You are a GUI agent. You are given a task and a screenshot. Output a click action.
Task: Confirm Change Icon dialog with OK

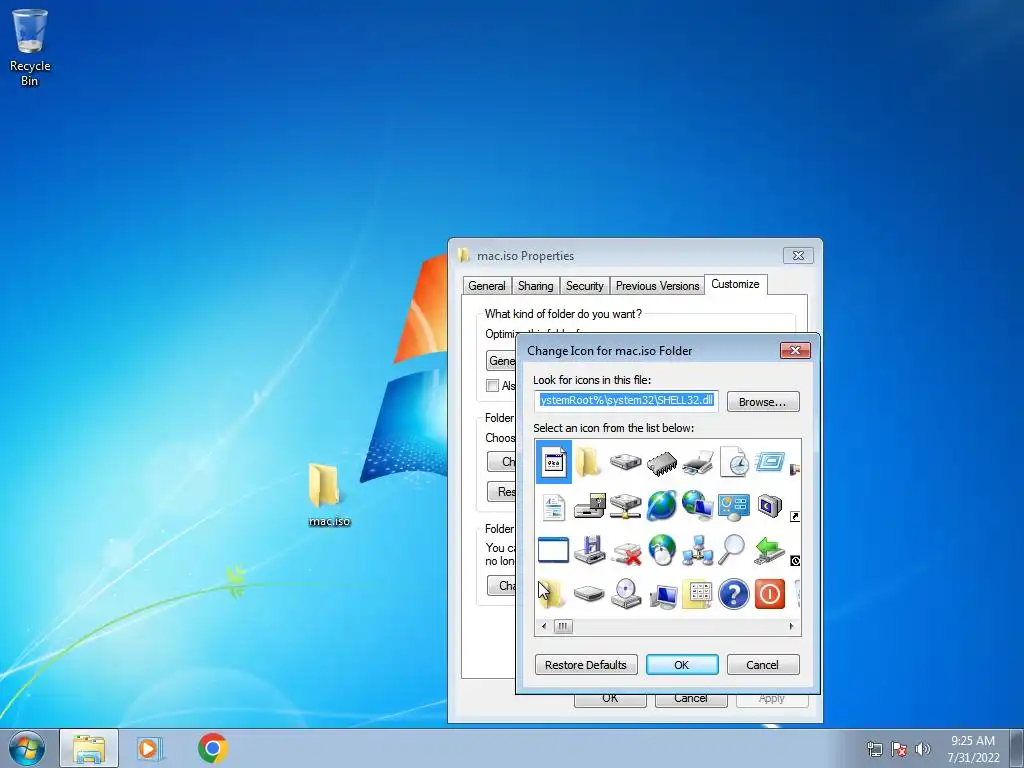coord(682,664)
